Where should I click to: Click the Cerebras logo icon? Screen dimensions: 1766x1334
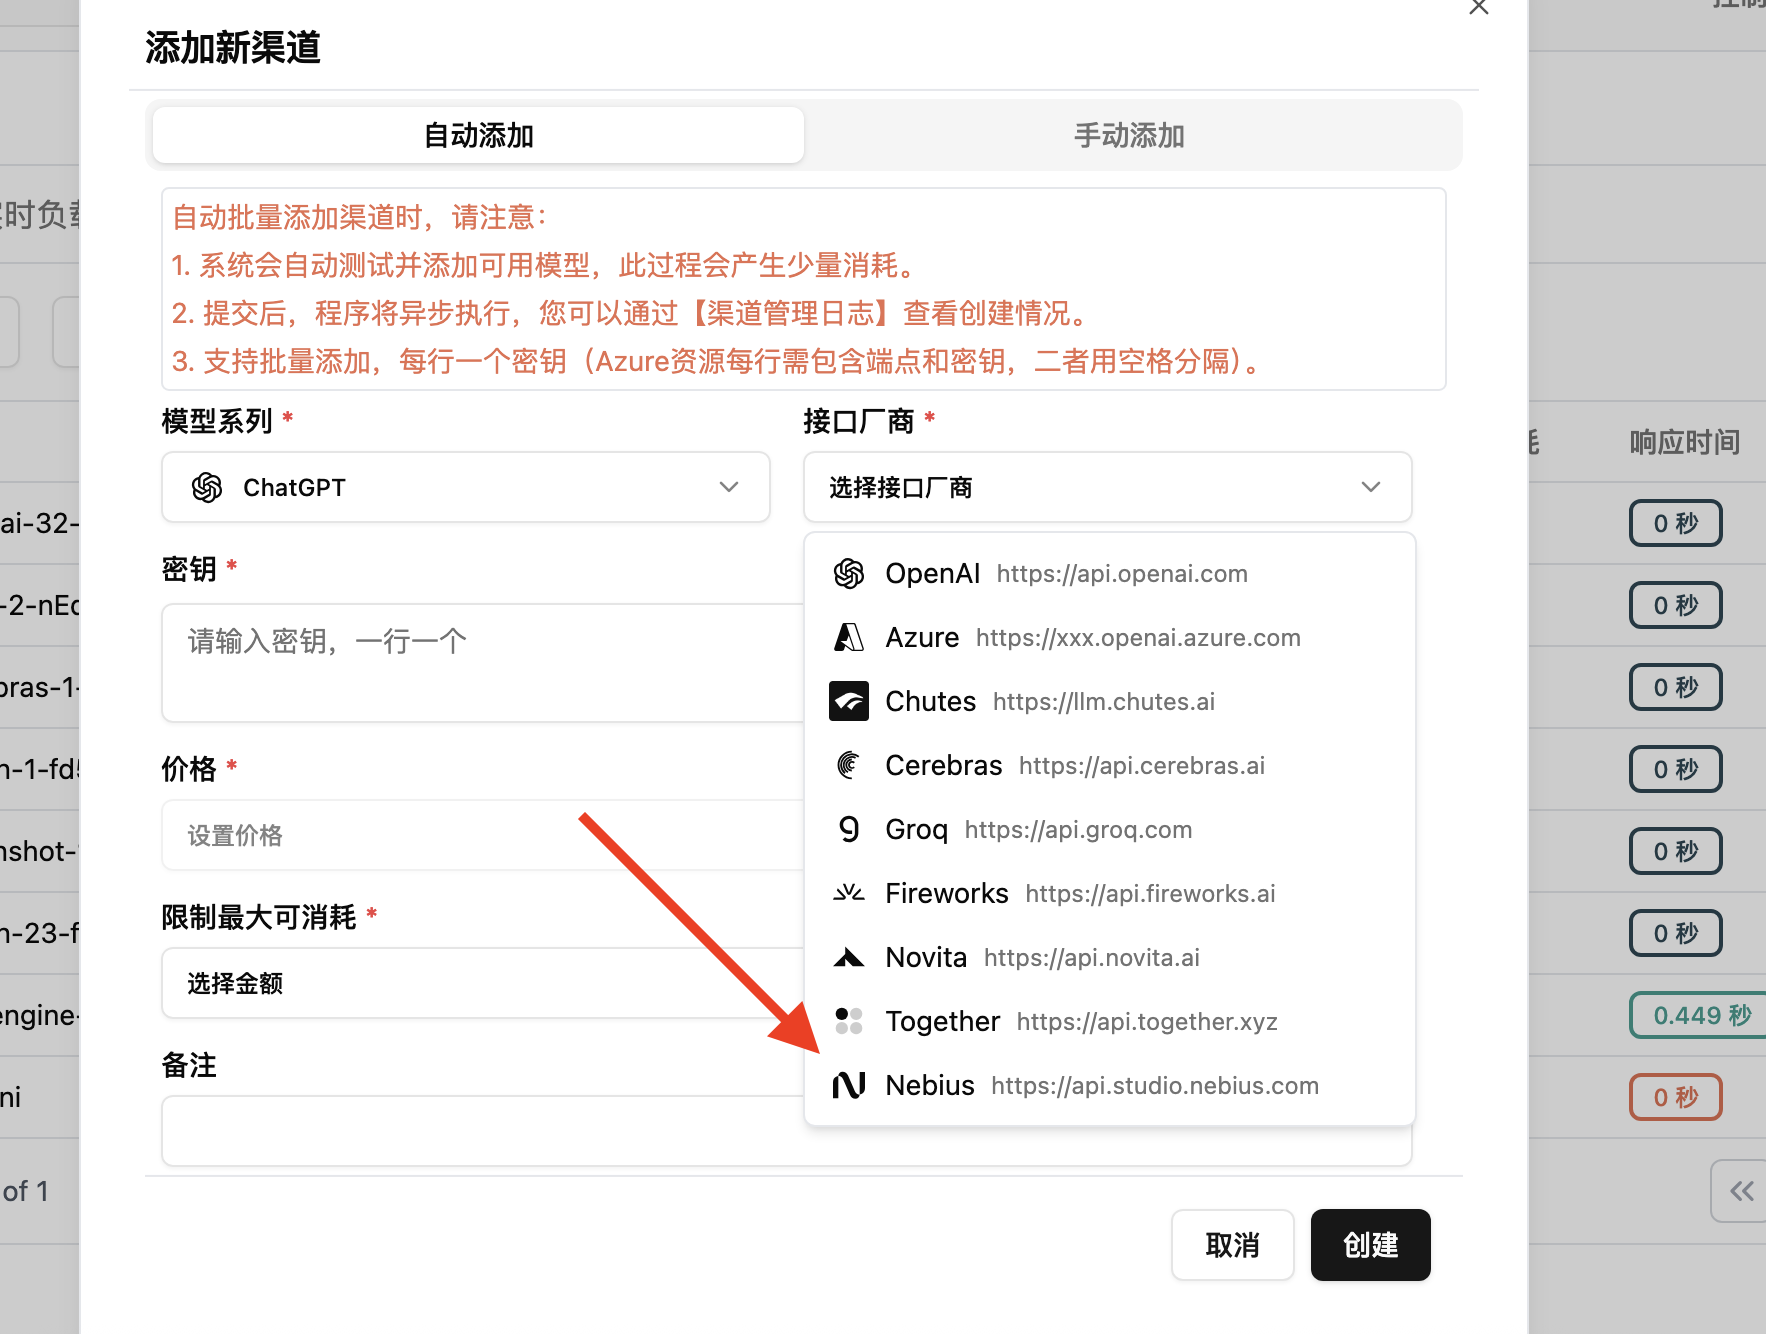click(x=848, y=766)
